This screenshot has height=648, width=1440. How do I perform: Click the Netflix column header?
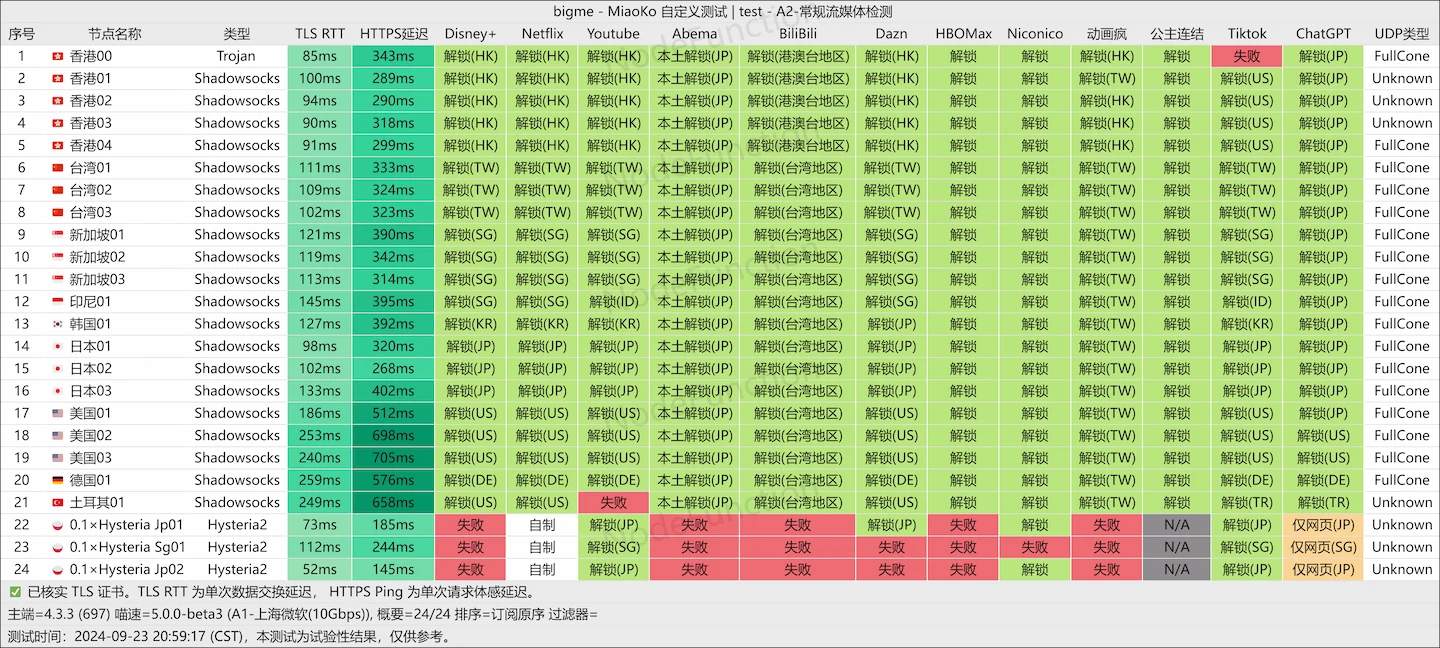pyautogui.click(x=542, y=33)
